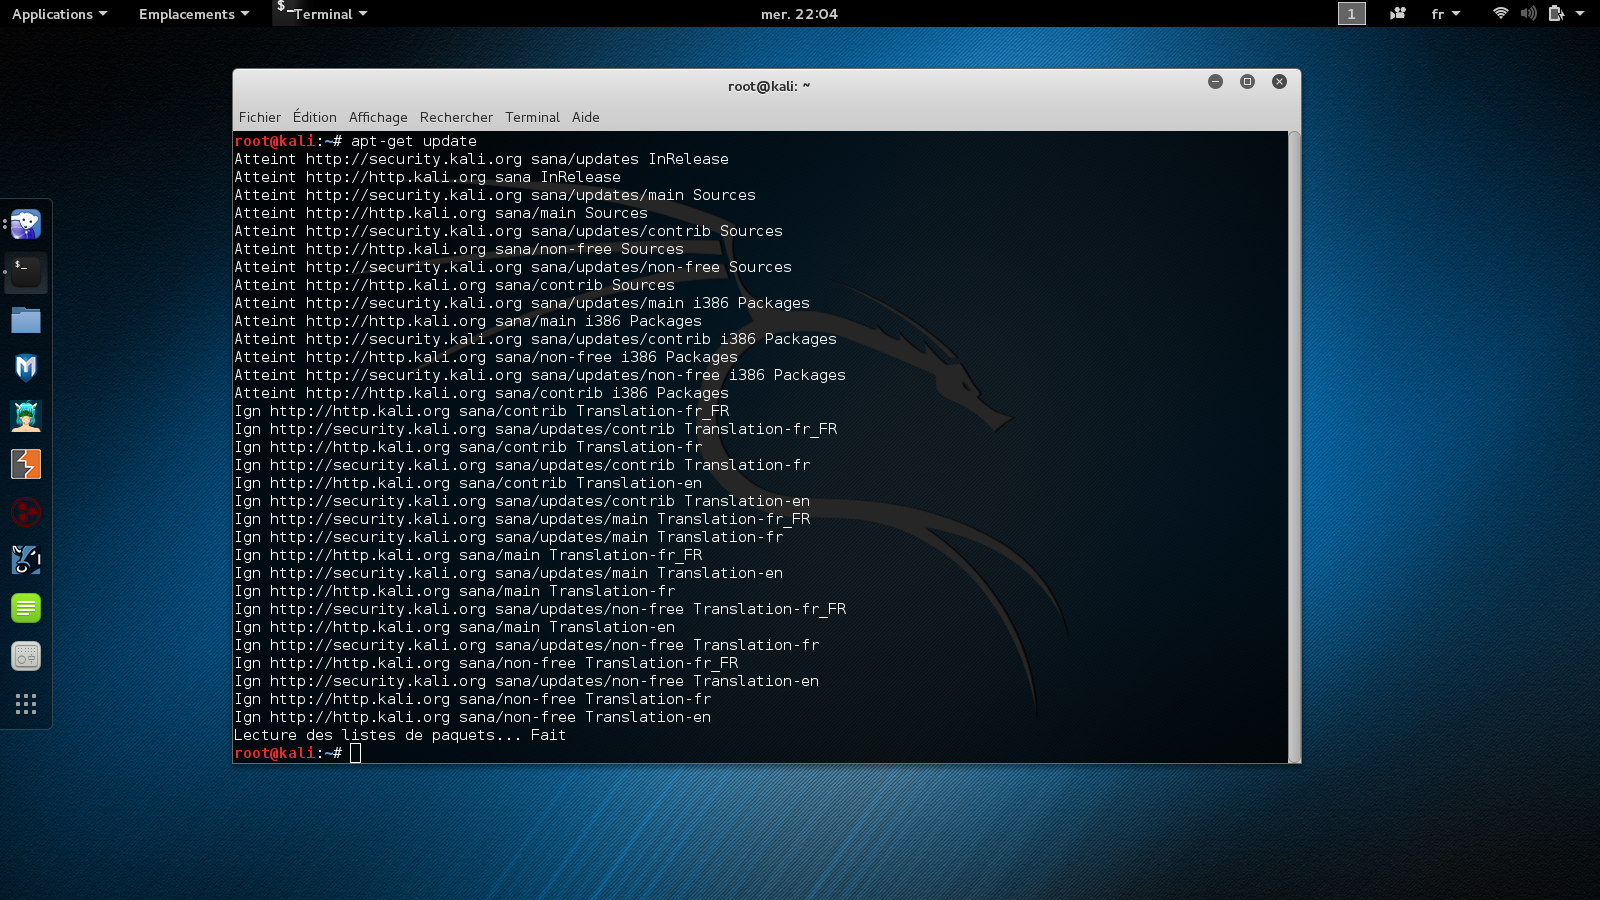Screen dimensions: 1600x900
Task: Click line 'Lecture des listes de paquets... Fait'
Action: (x=400, y=735)
